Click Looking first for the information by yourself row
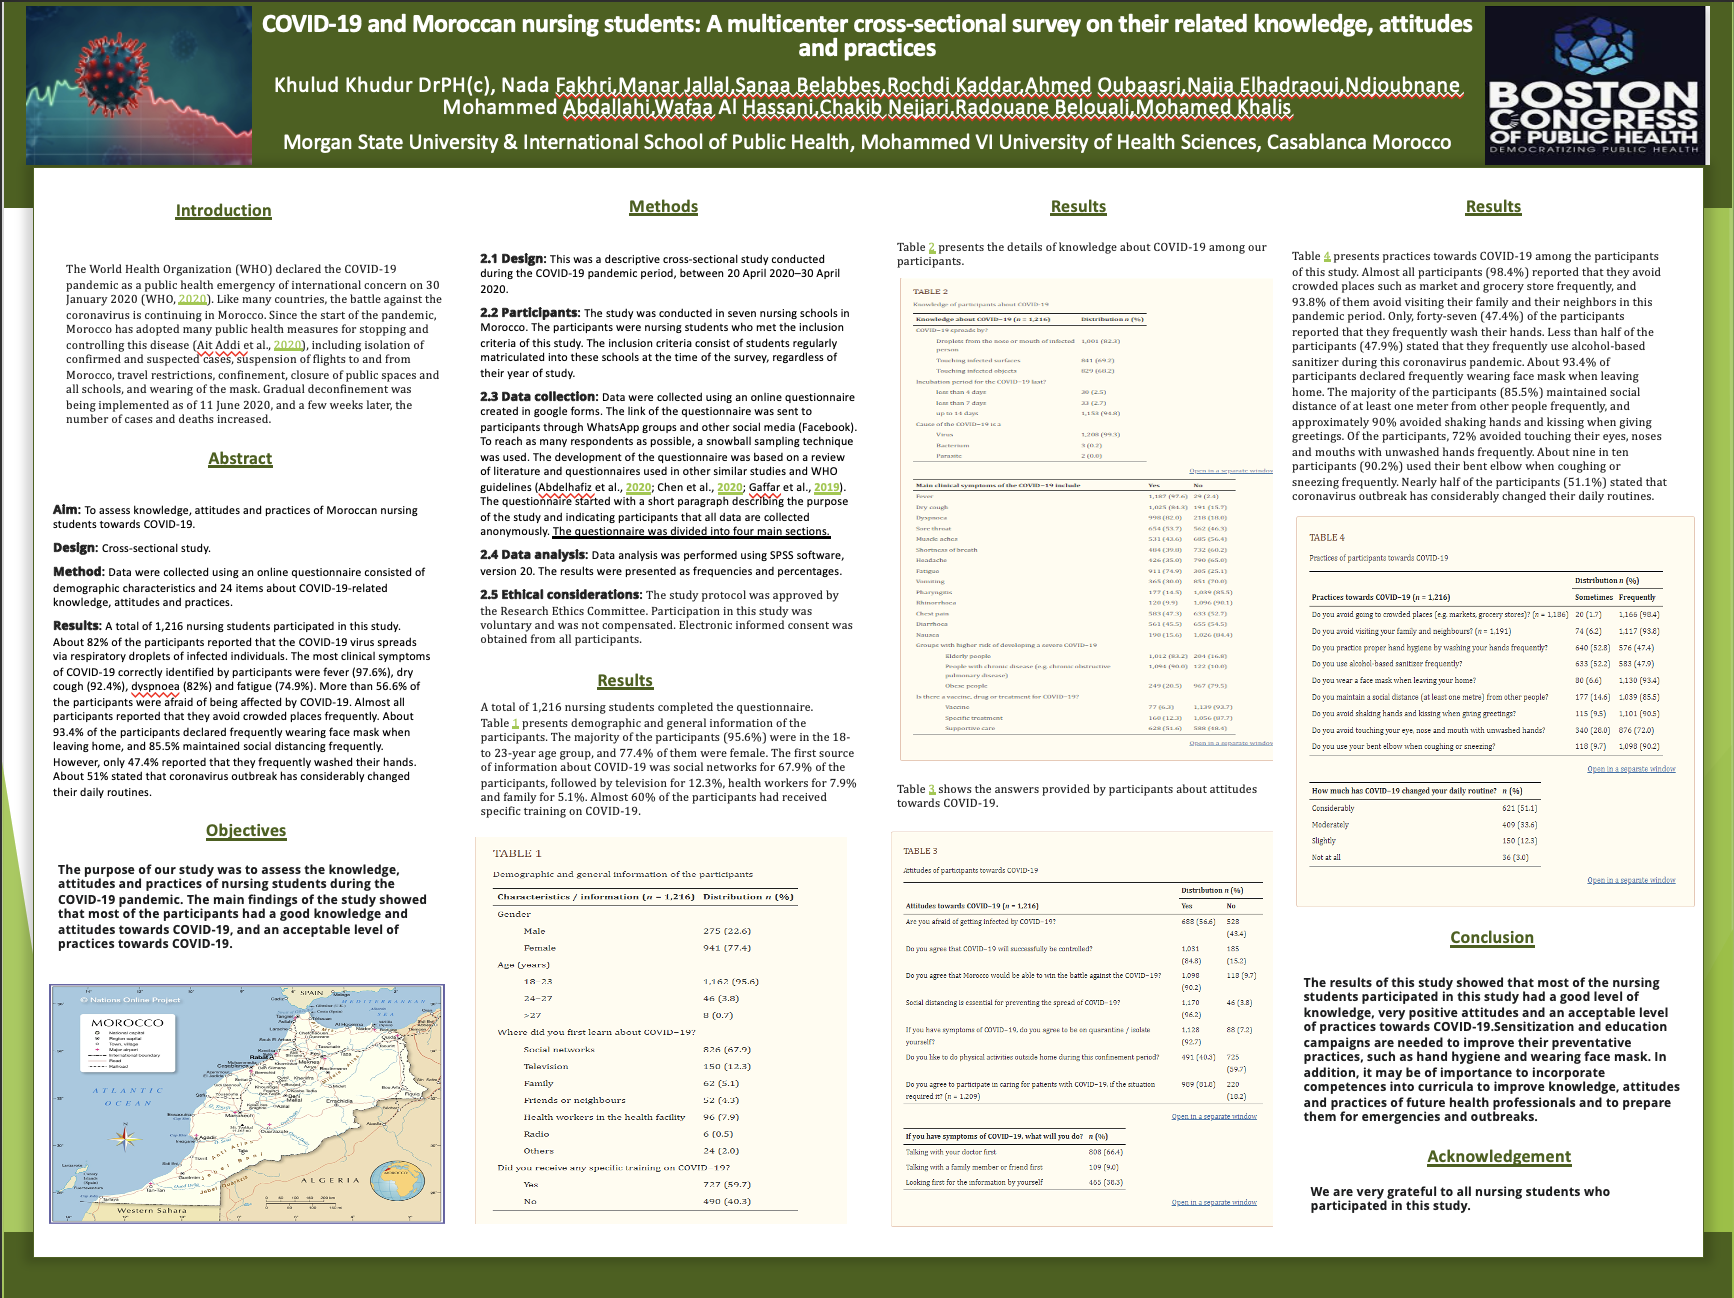 [x=1014, y=1182]
